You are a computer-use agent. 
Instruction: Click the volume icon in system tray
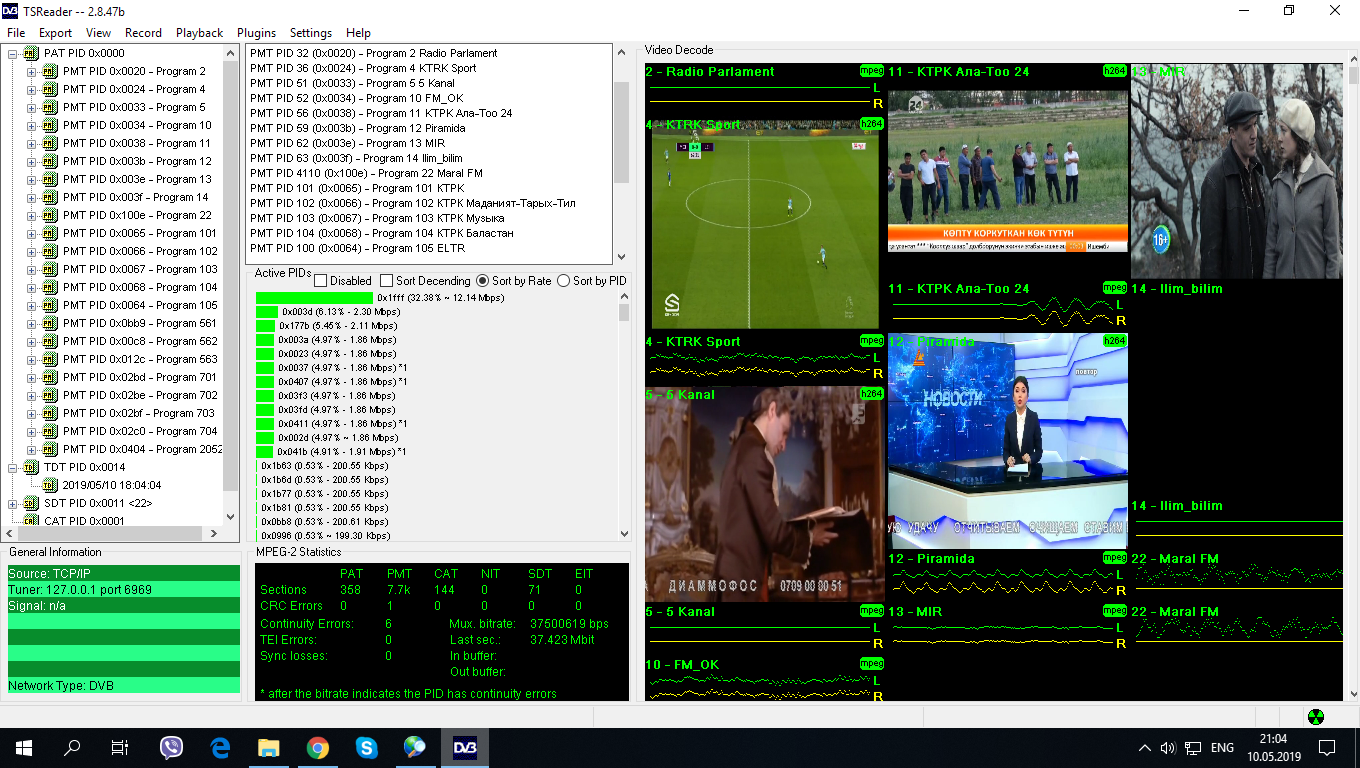coord(1168,747)
